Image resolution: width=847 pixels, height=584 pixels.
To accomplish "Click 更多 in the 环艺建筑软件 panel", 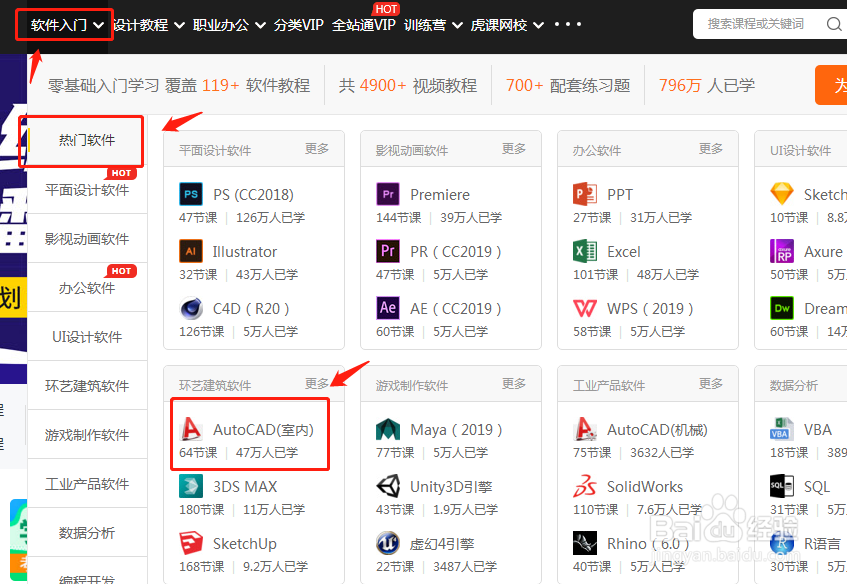I will [317, 384].
